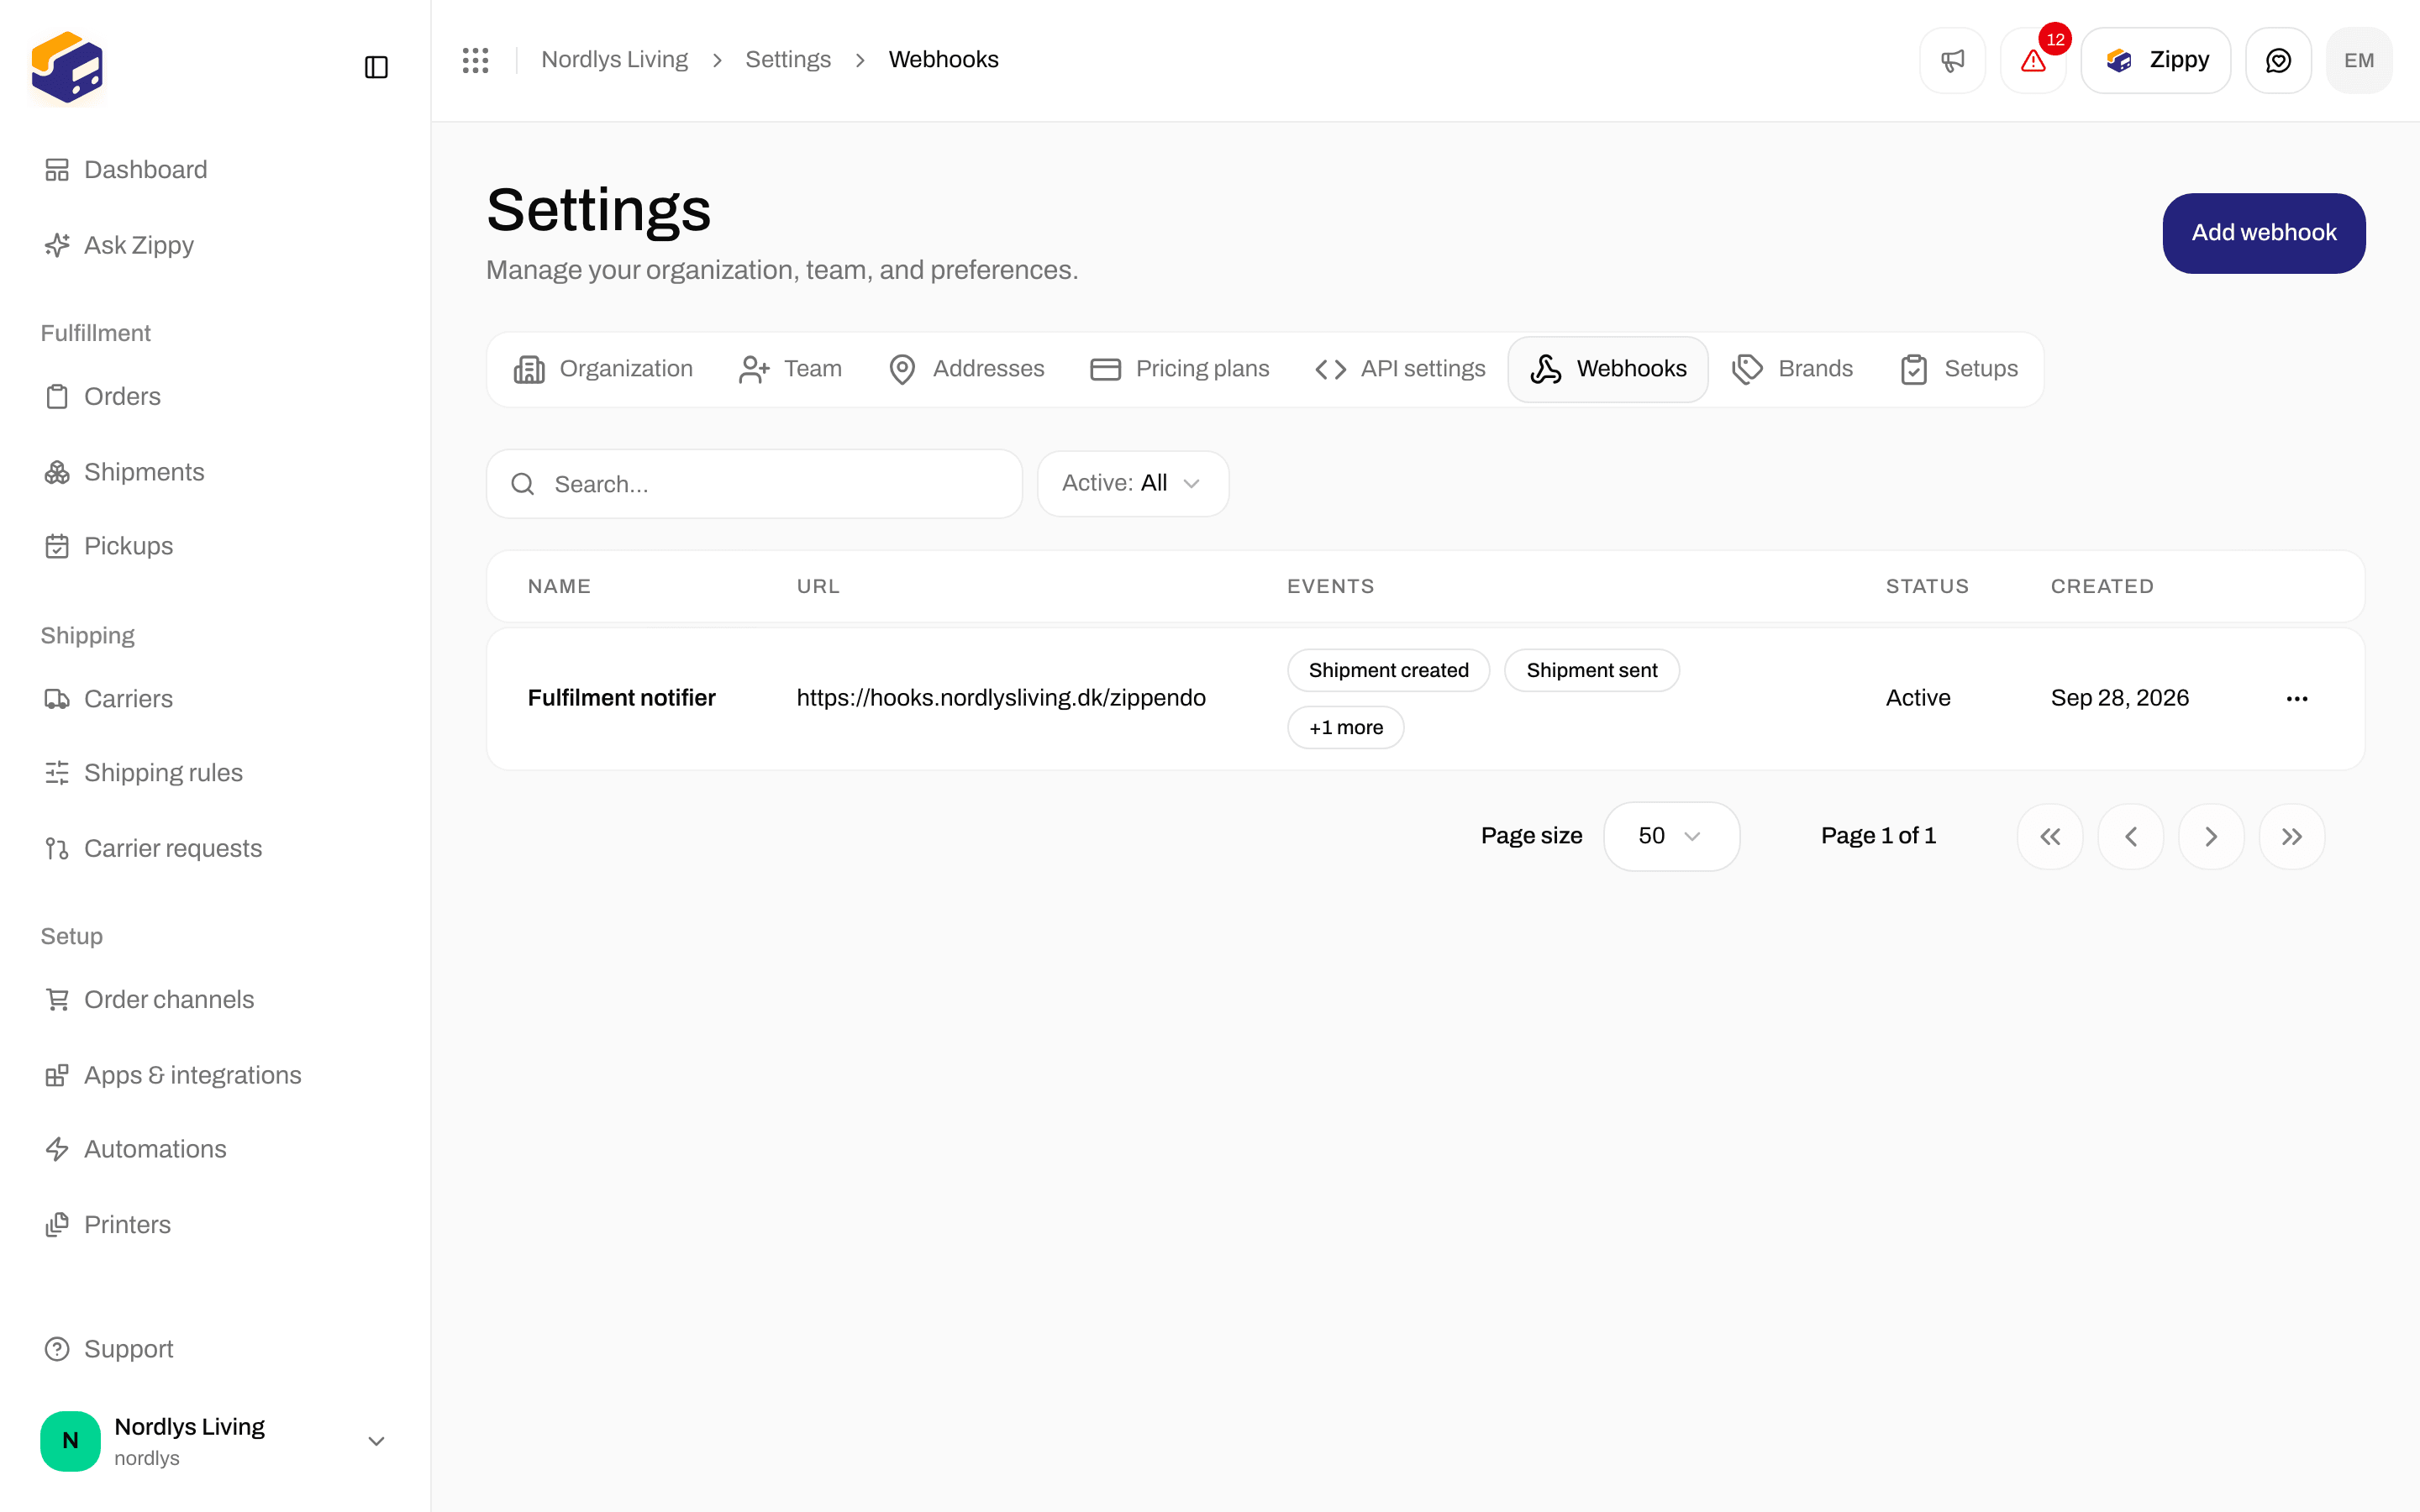The image size is (2420, 1512).
Task: Open the chat support bubble icon
Action: tap(2278, 60)
